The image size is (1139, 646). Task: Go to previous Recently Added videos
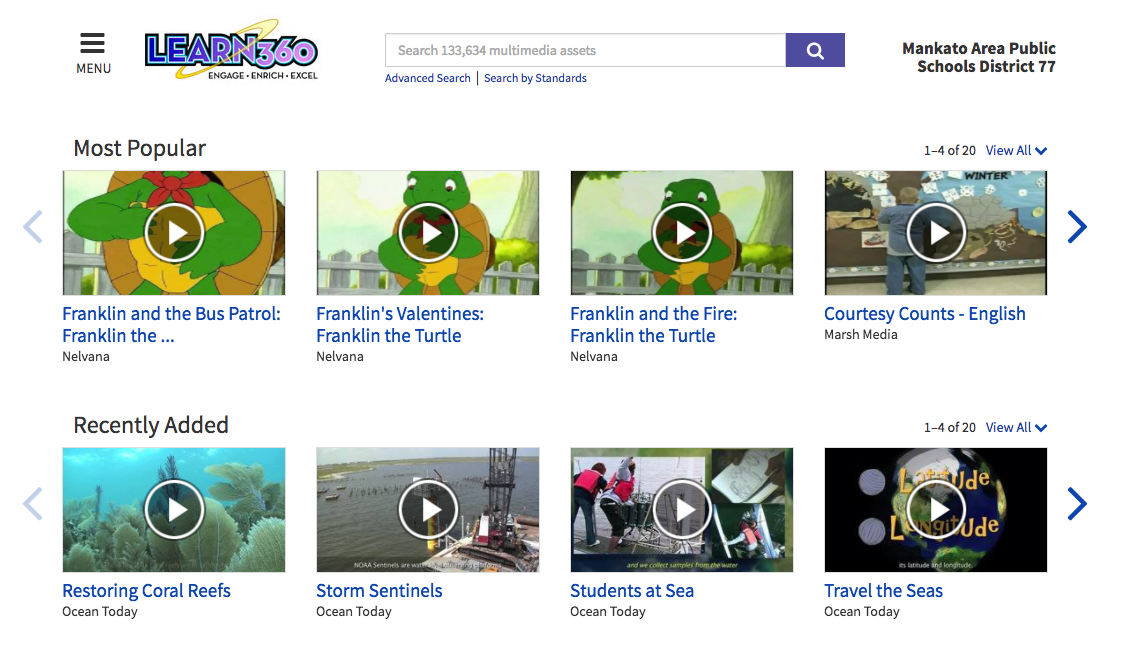point(33,504)
